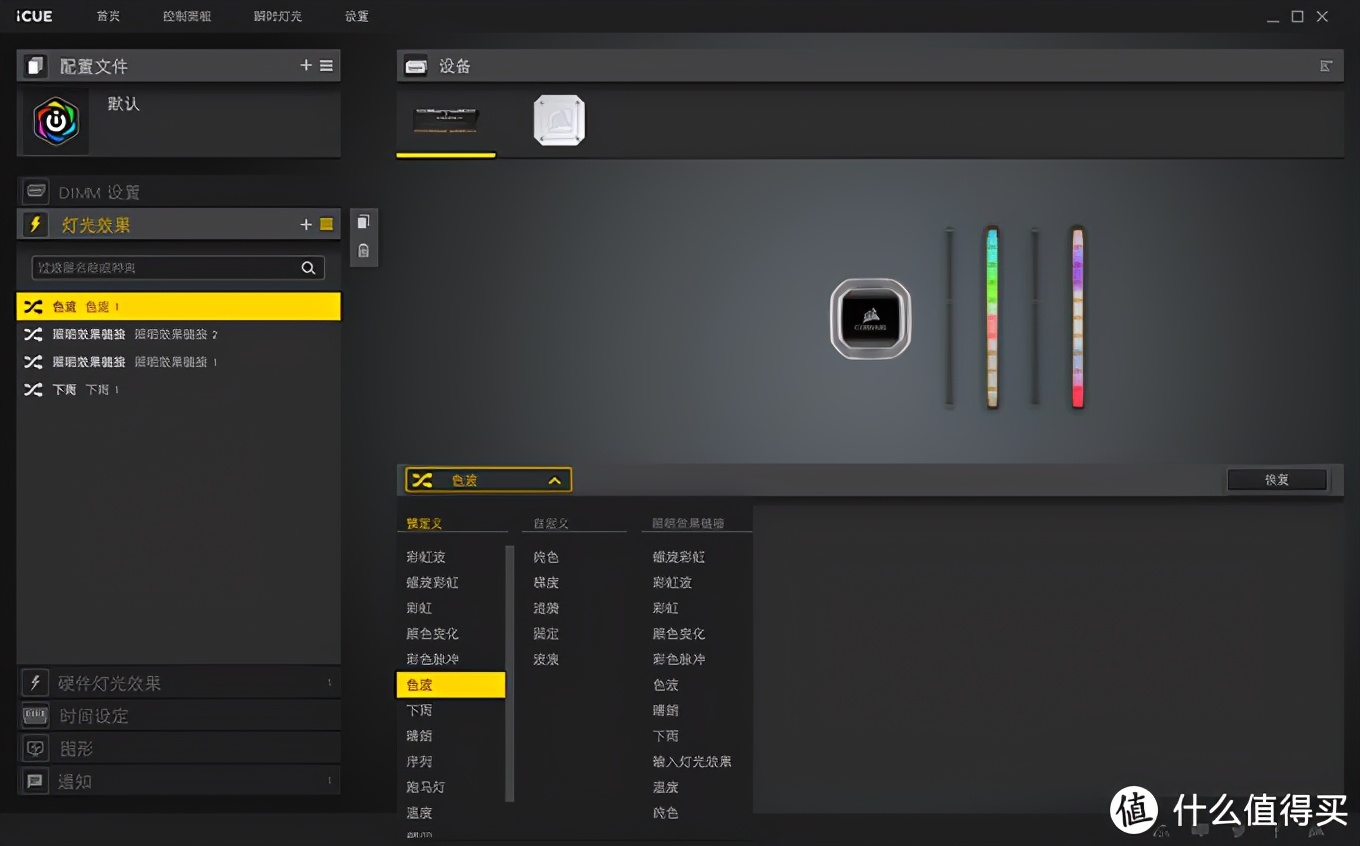Select the white cooler device thumbnail
1360x846 pixels.
559,120
